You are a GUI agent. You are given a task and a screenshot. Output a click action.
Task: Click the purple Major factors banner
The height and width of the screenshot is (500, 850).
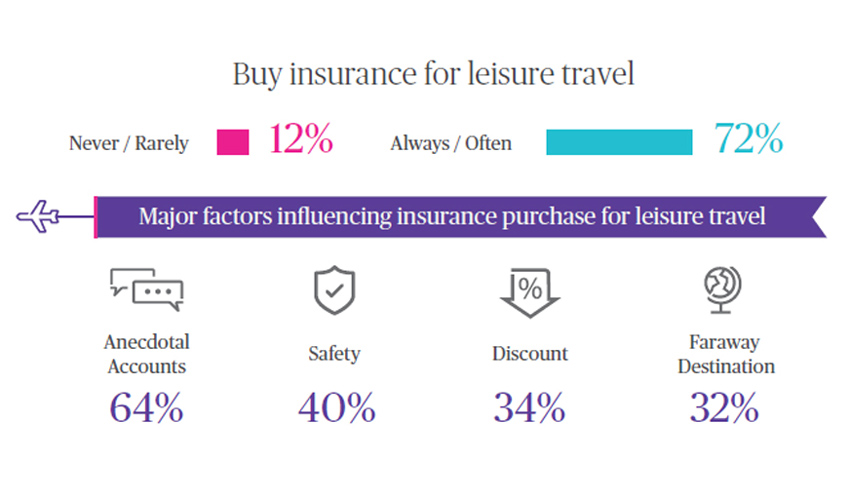coord(453,216)
